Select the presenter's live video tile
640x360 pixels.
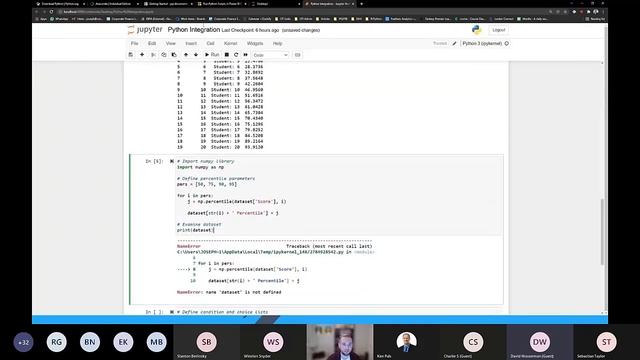(x=340, y=342)
